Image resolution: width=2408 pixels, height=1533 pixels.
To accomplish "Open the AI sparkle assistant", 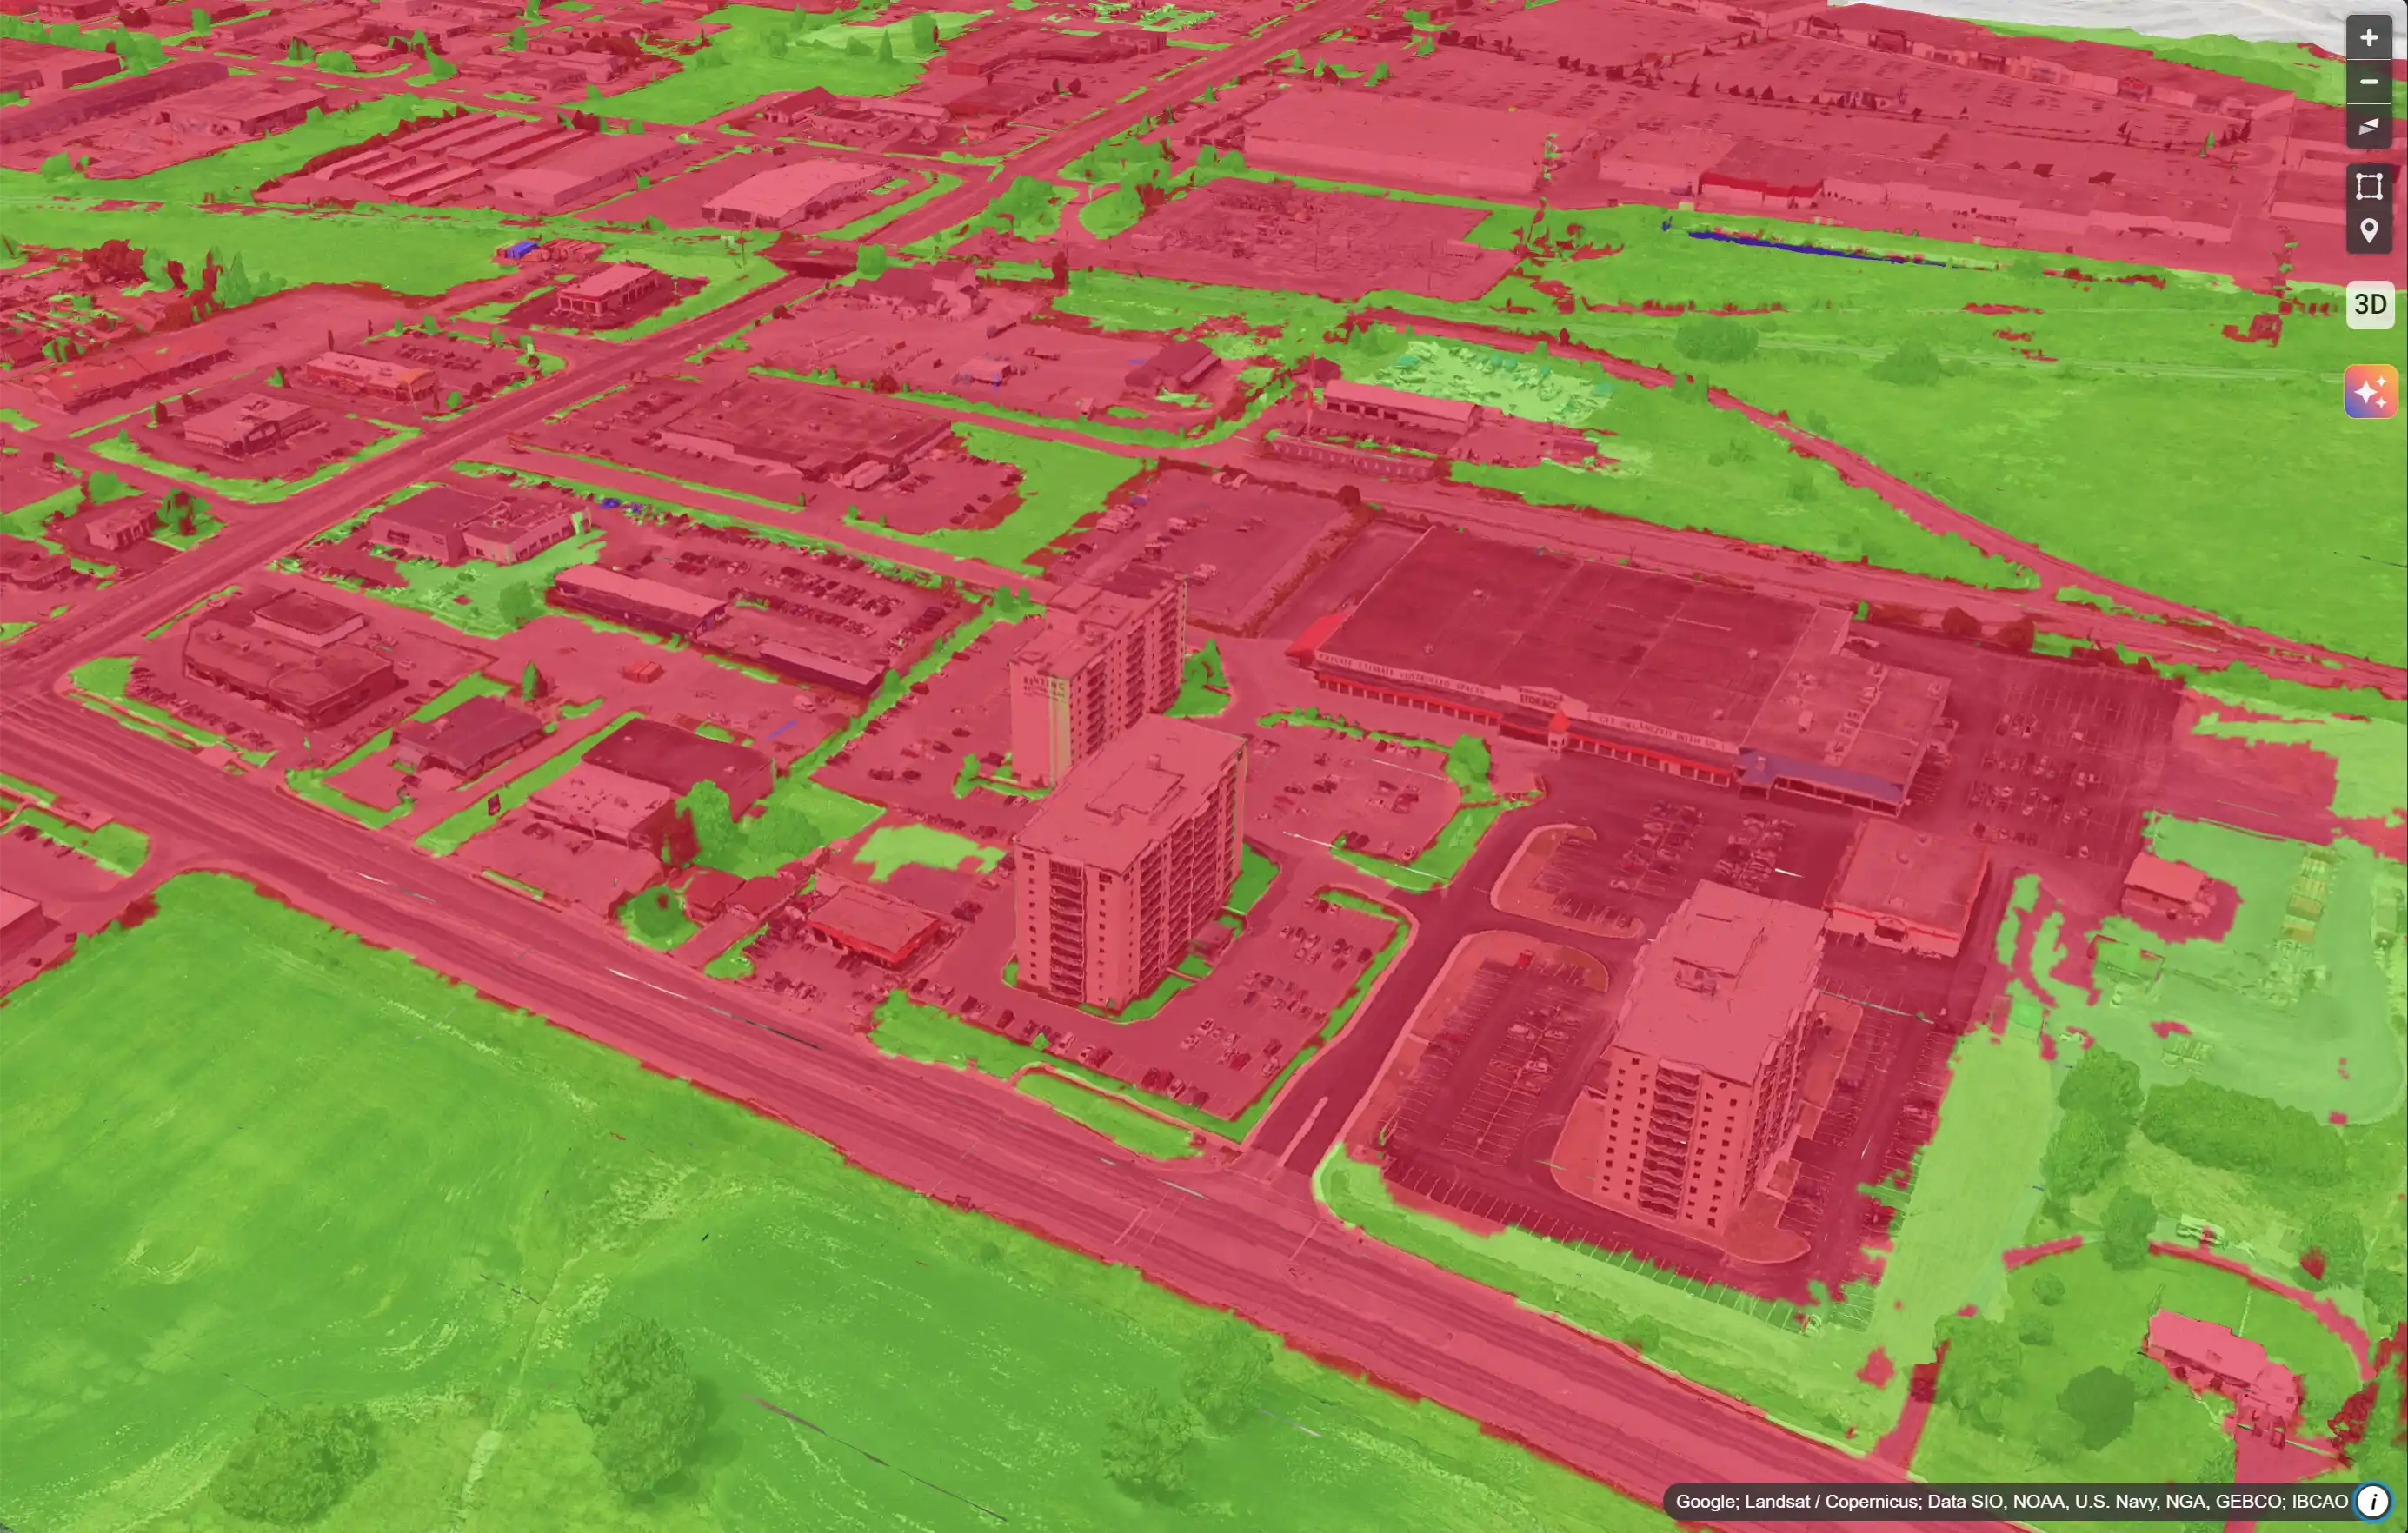I will (2370, 391).
